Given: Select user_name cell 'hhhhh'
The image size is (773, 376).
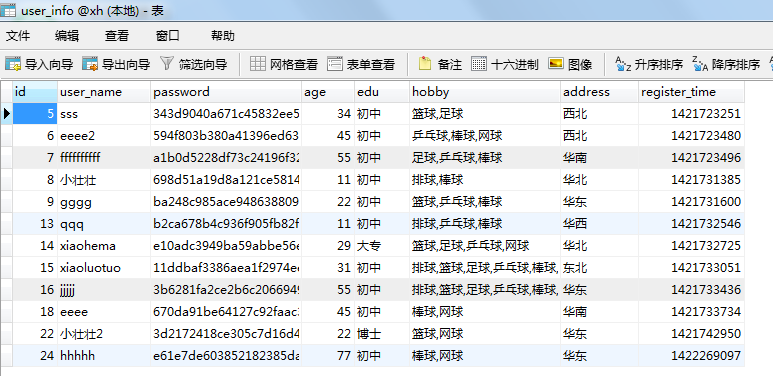Looking at the screenshot, I should 104,355.
